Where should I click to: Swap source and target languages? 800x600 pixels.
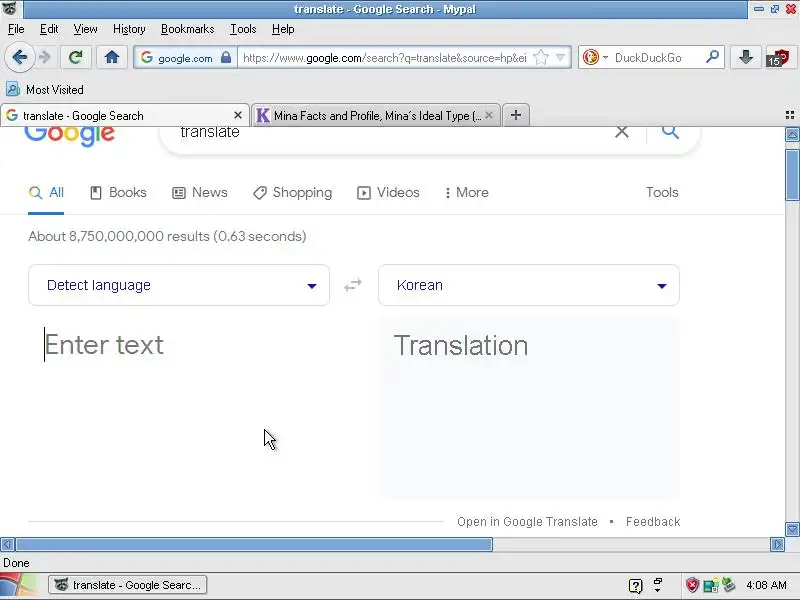(353, 285)
